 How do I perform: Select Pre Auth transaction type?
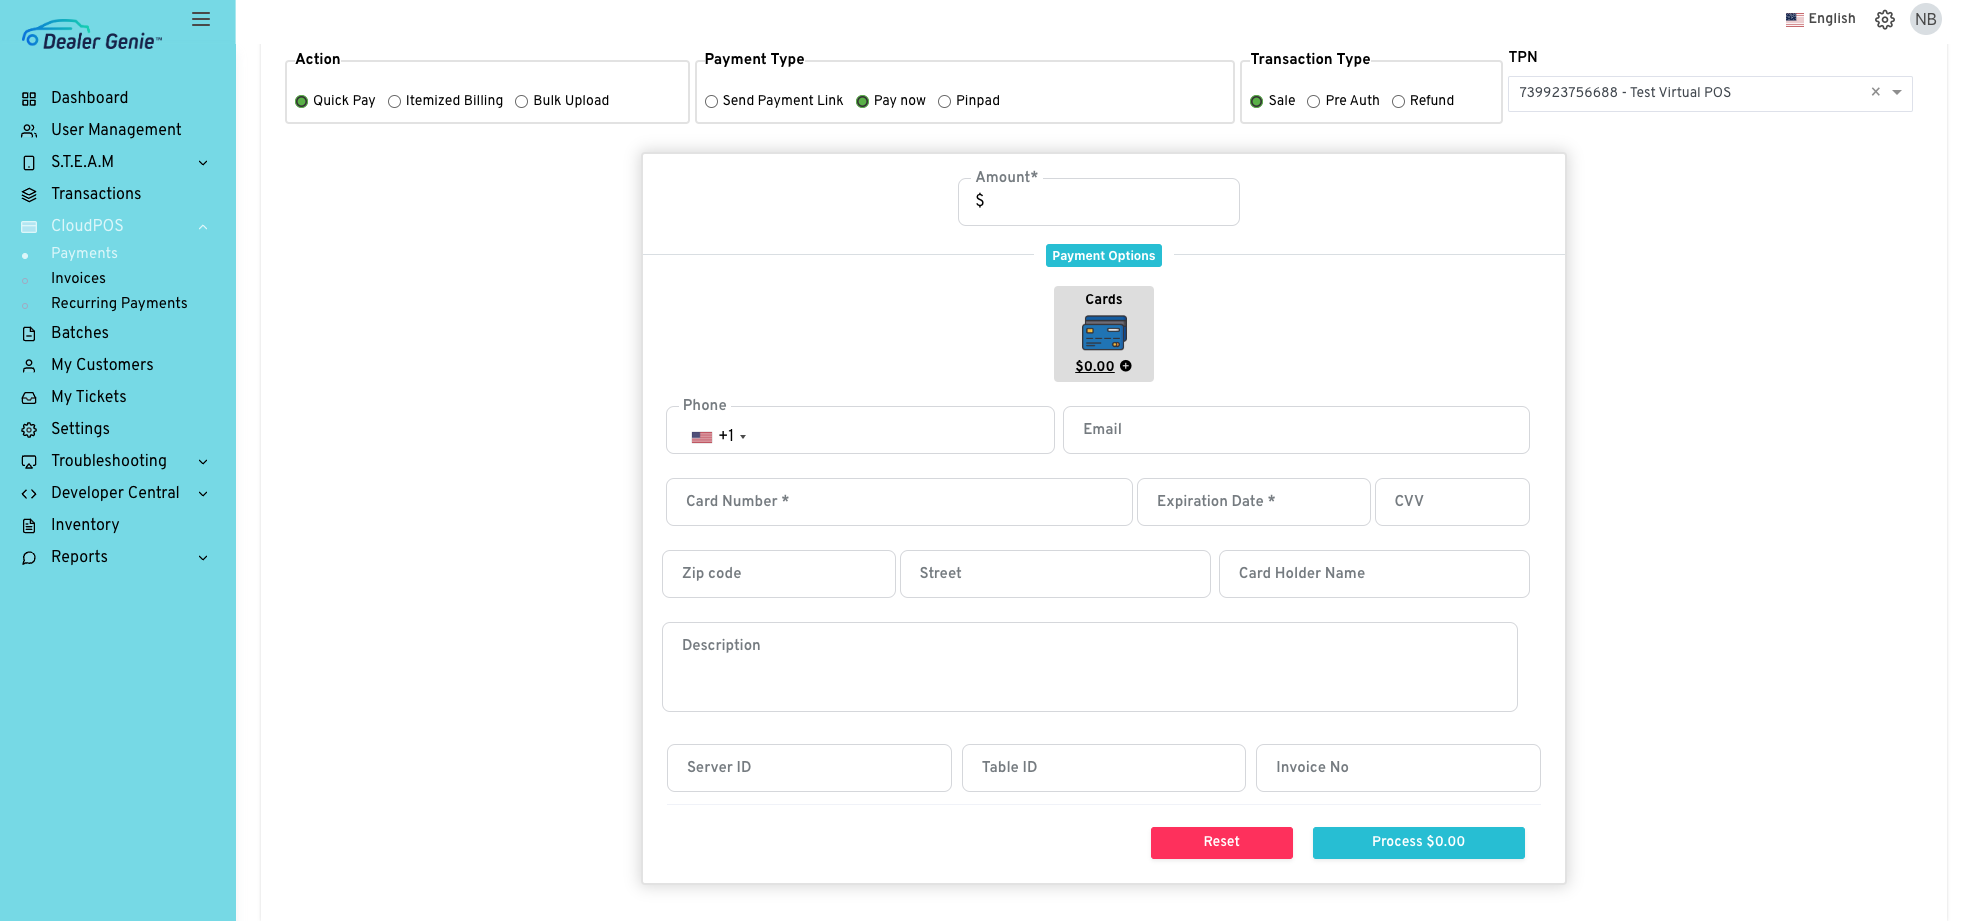click(1314, 101)
